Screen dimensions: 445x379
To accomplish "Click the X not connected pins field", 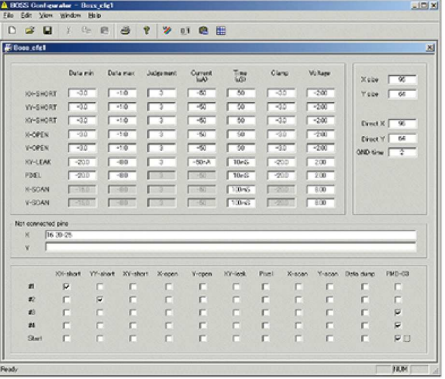I will tap(231, 235).
